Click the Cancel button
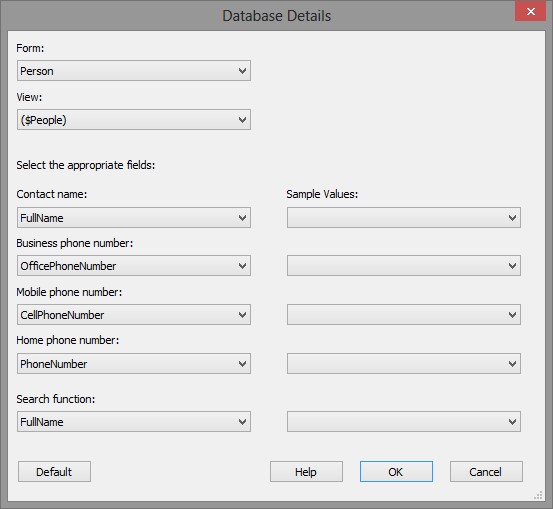This screenshot has height=509, width=553. pyautogui.click(x=486, y=472)
